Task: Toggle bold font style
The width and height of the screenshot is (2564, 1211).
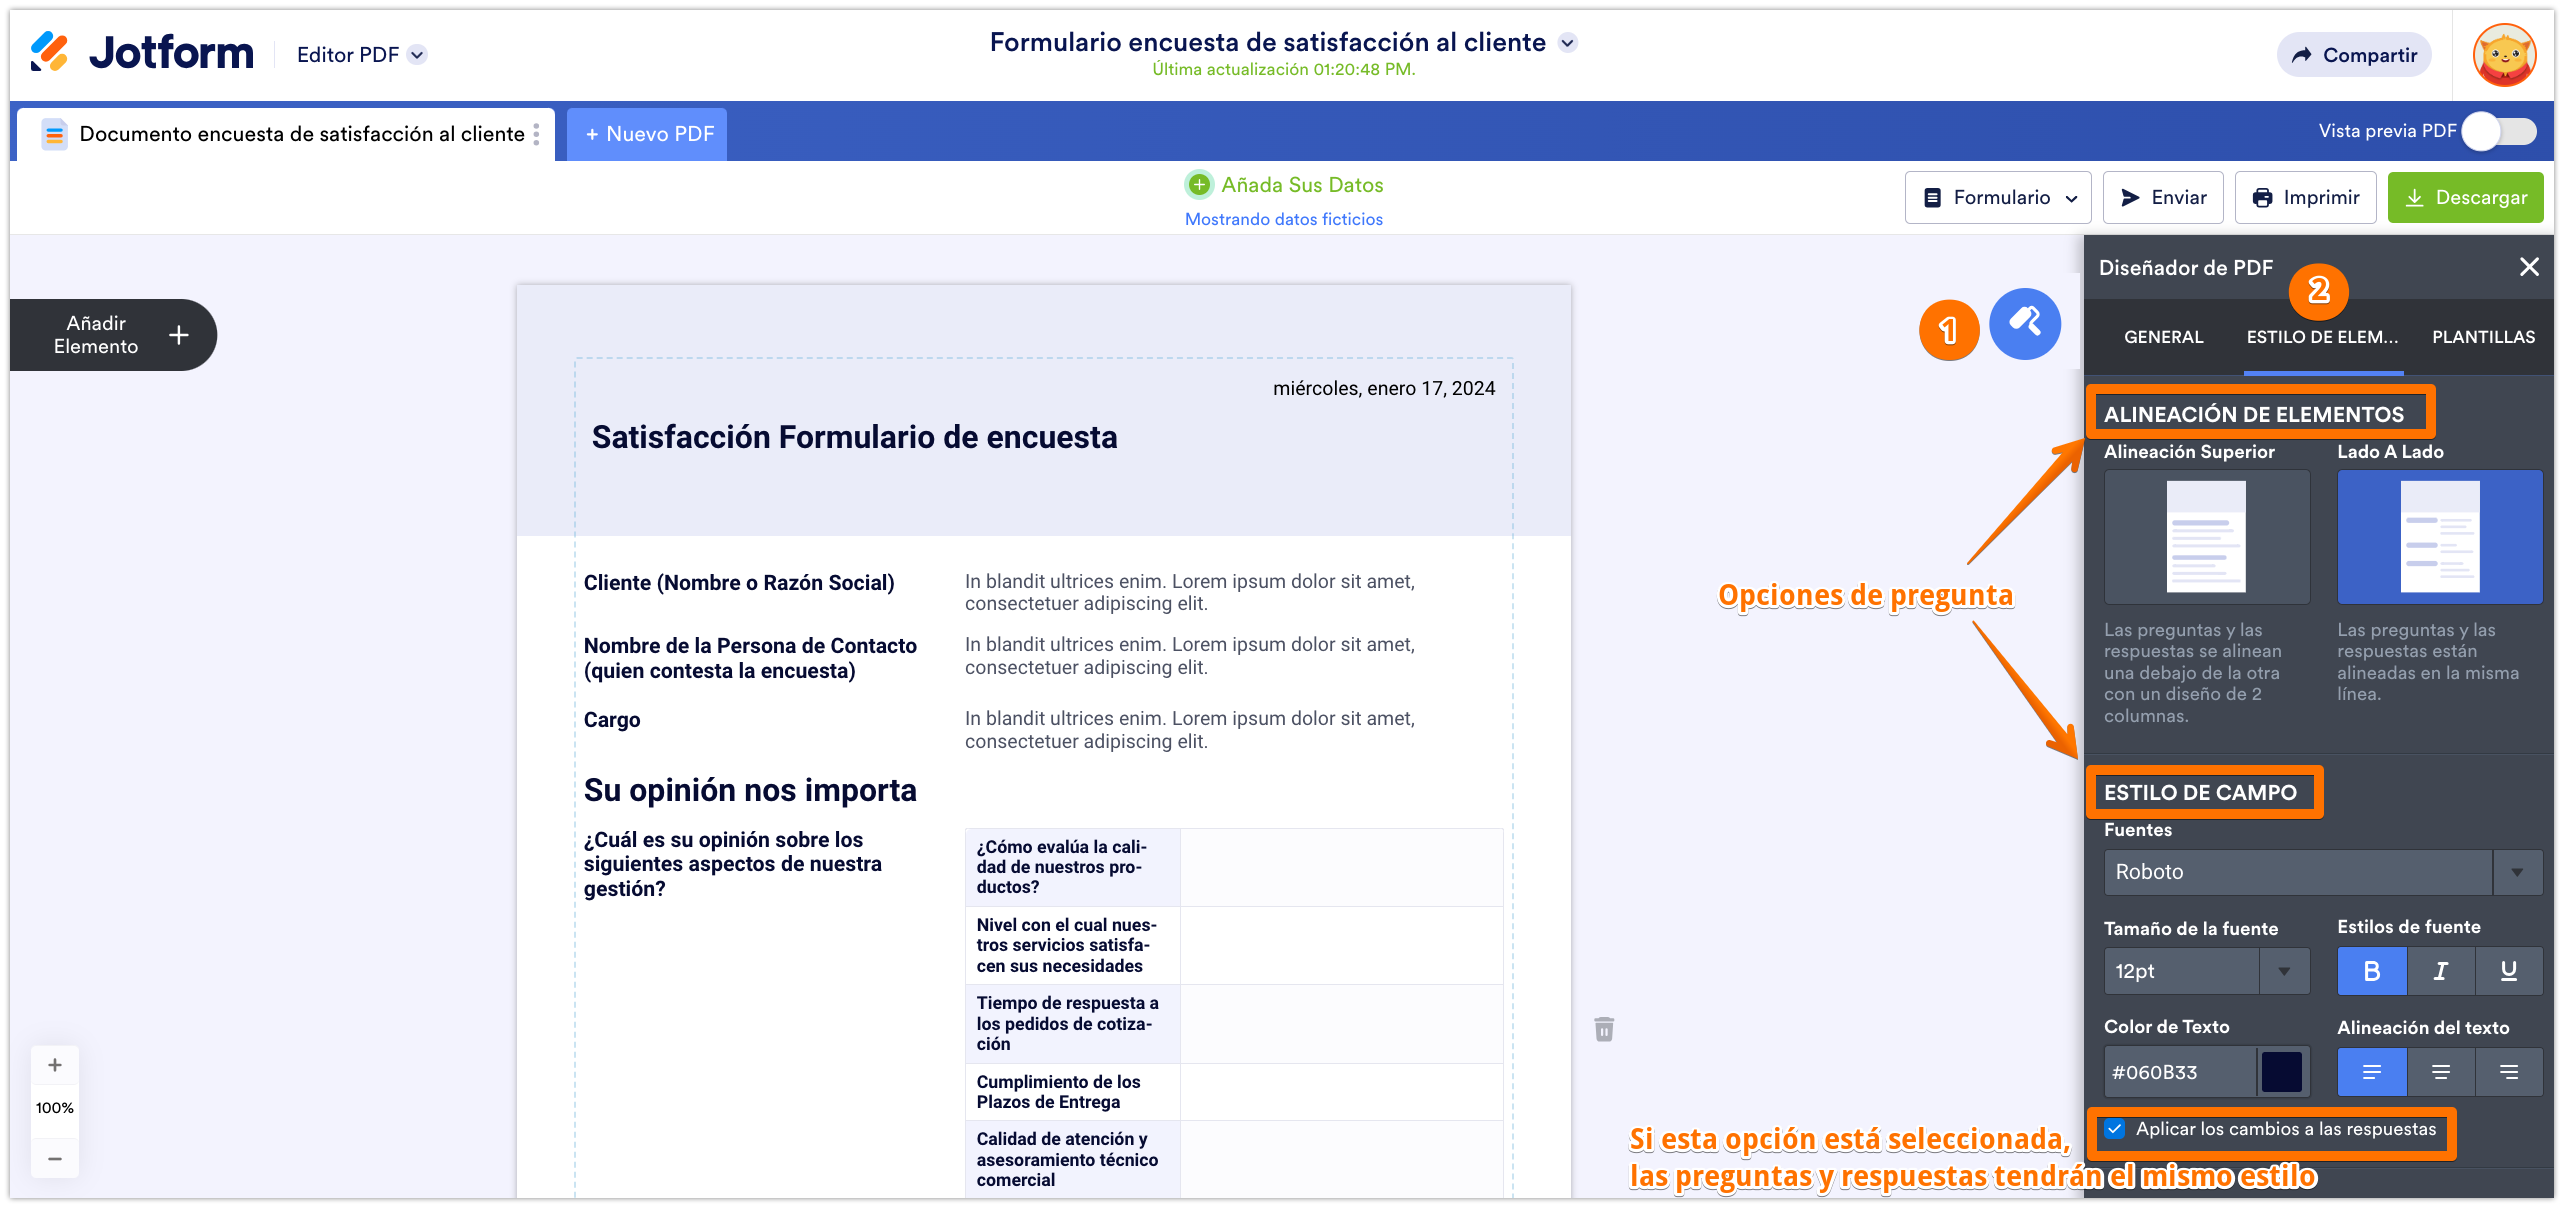Action: (x=2371, y=971)
